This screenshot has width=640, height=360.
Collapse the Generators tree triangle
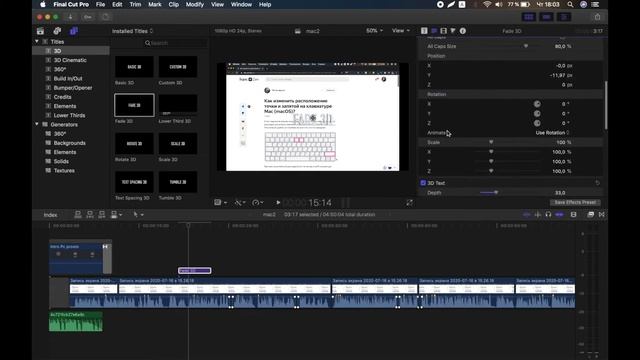[37, 124]
